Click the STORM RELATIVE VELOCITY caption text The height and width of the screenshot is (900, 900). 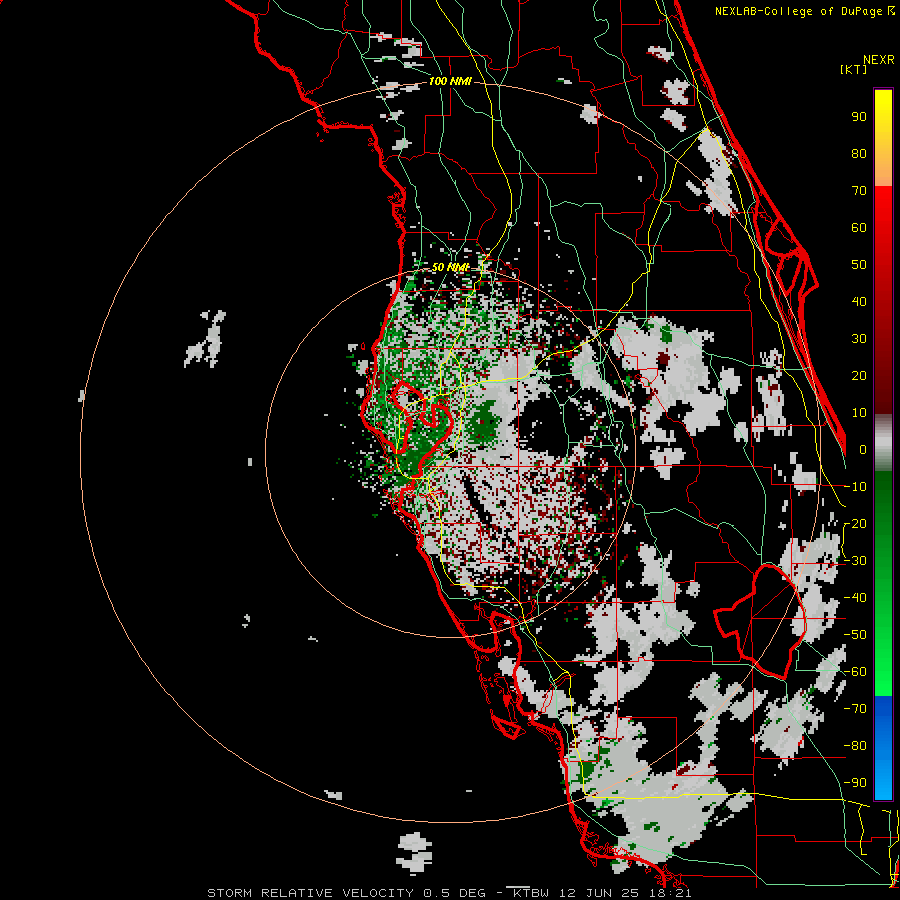pos(309,893)
